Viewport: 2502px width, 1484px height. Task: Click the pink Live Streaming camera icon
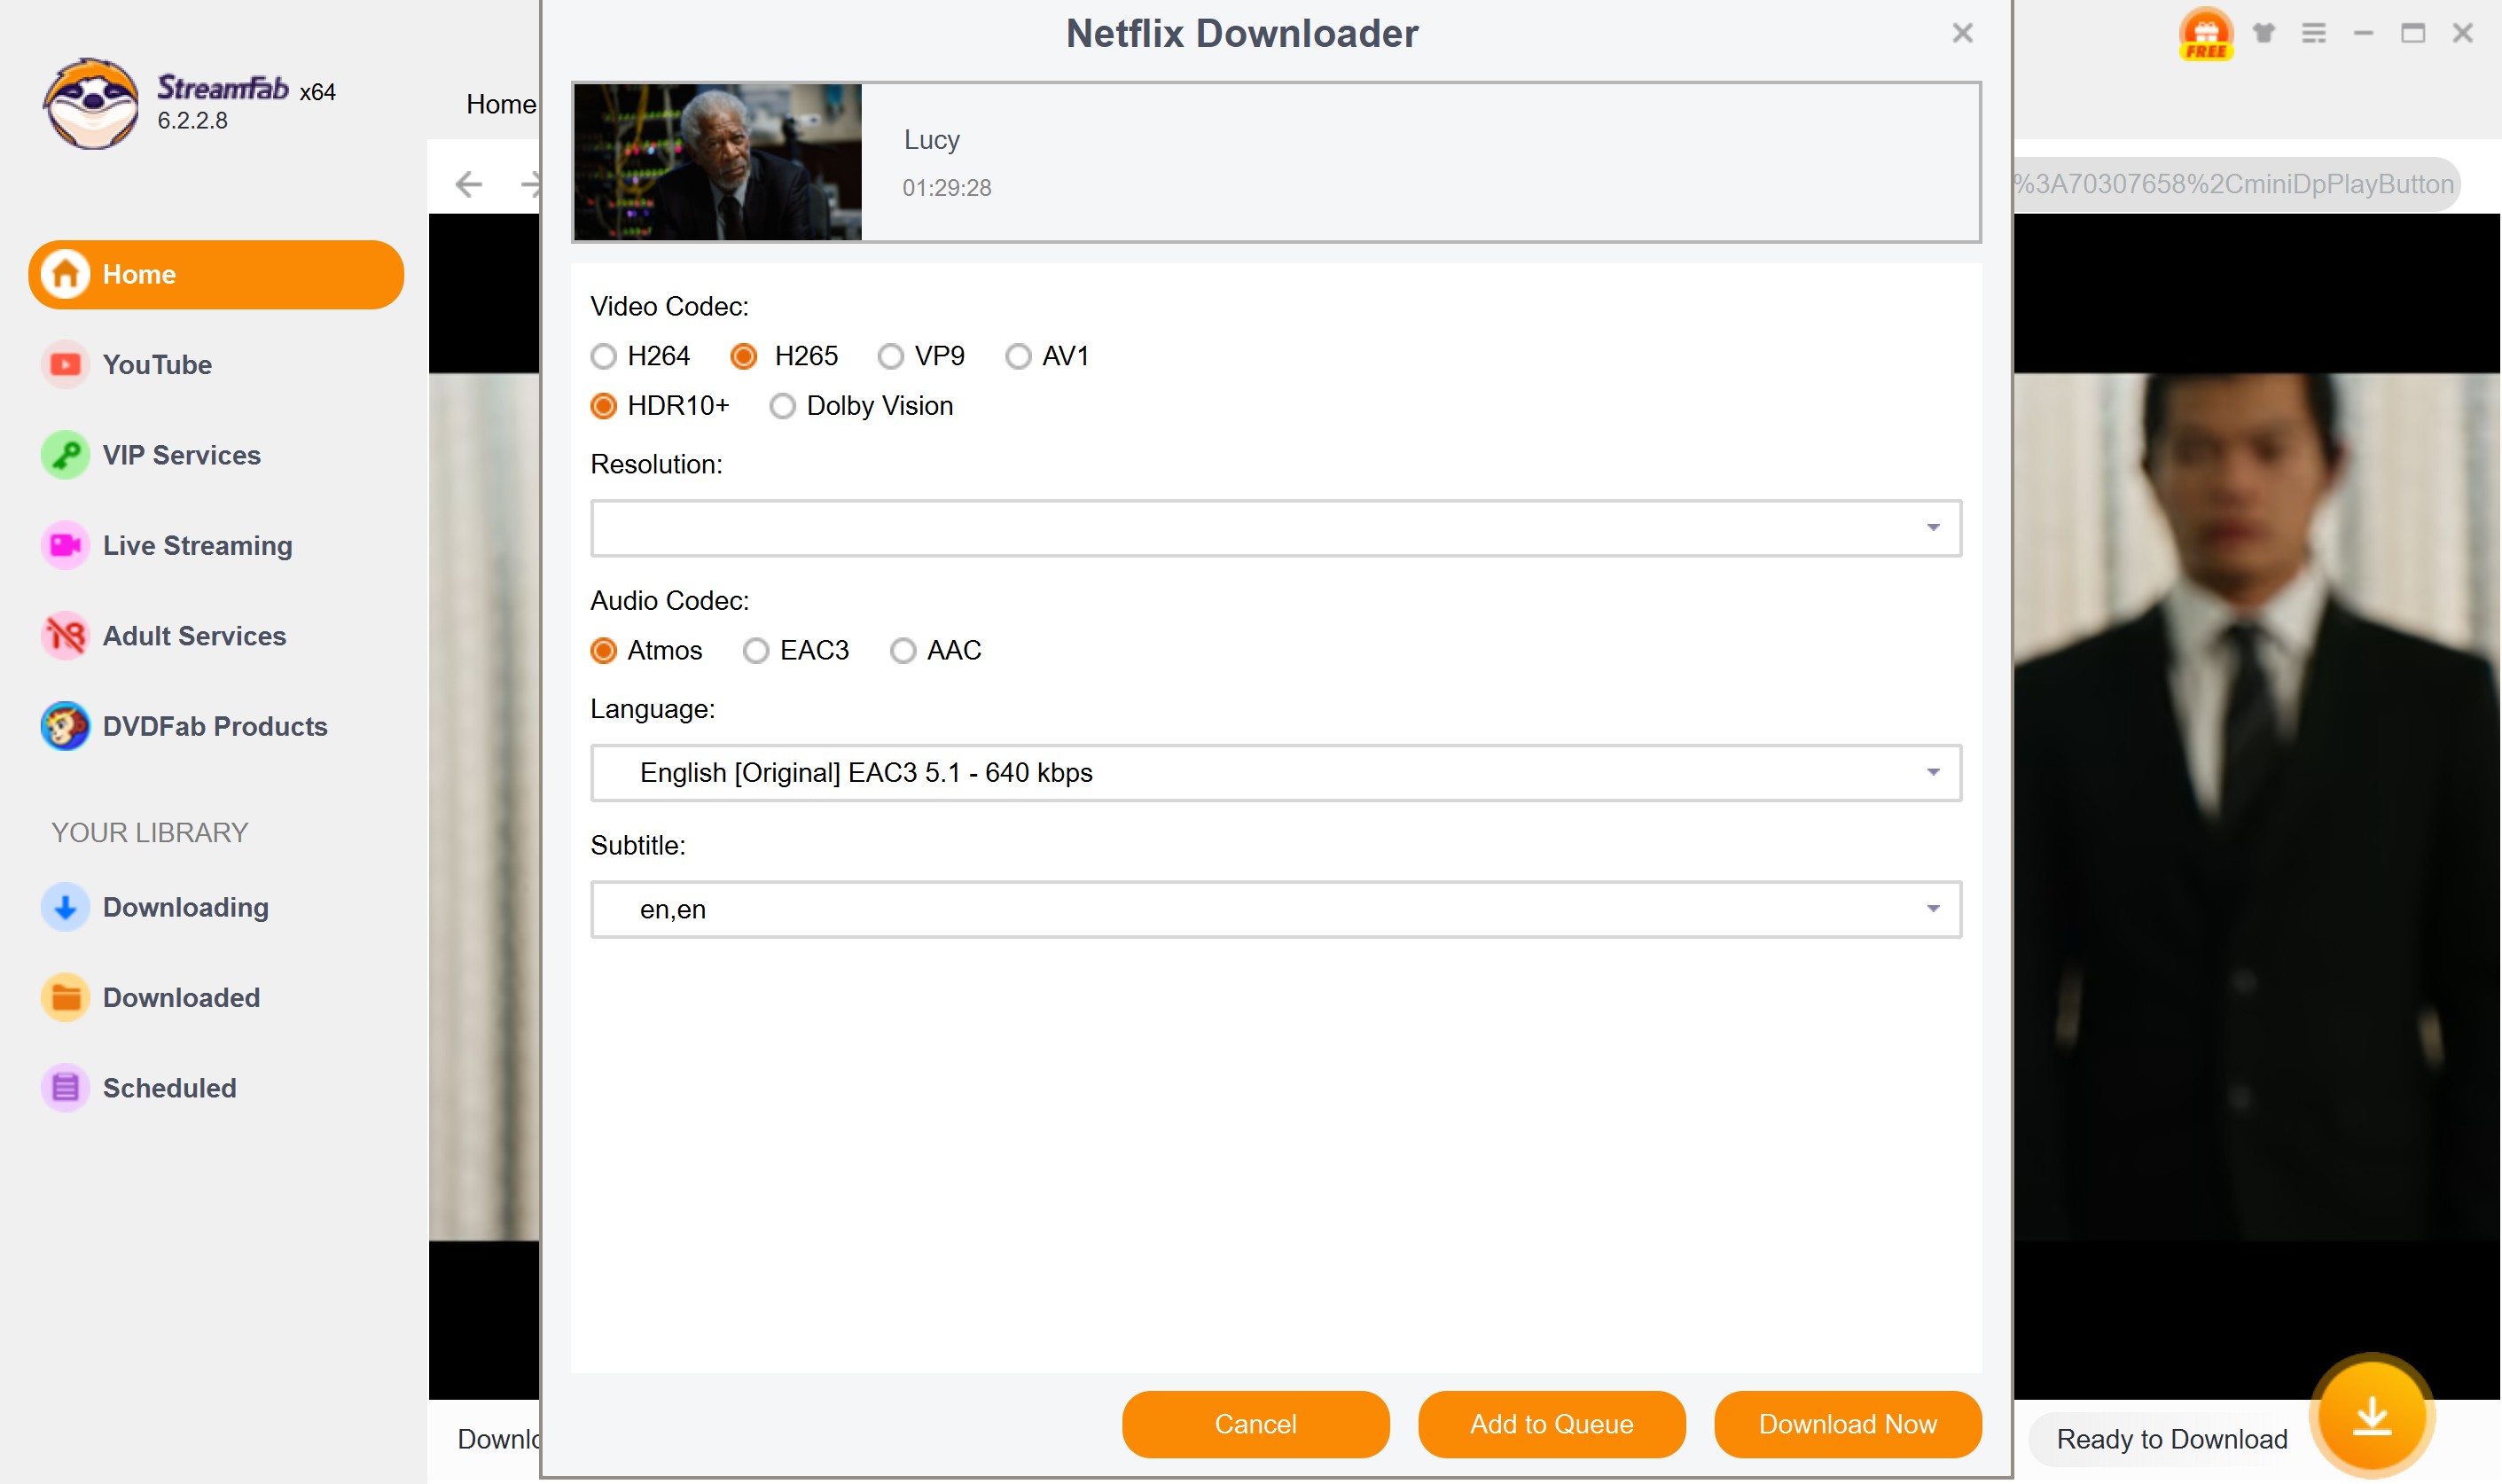tap(65, 545)
